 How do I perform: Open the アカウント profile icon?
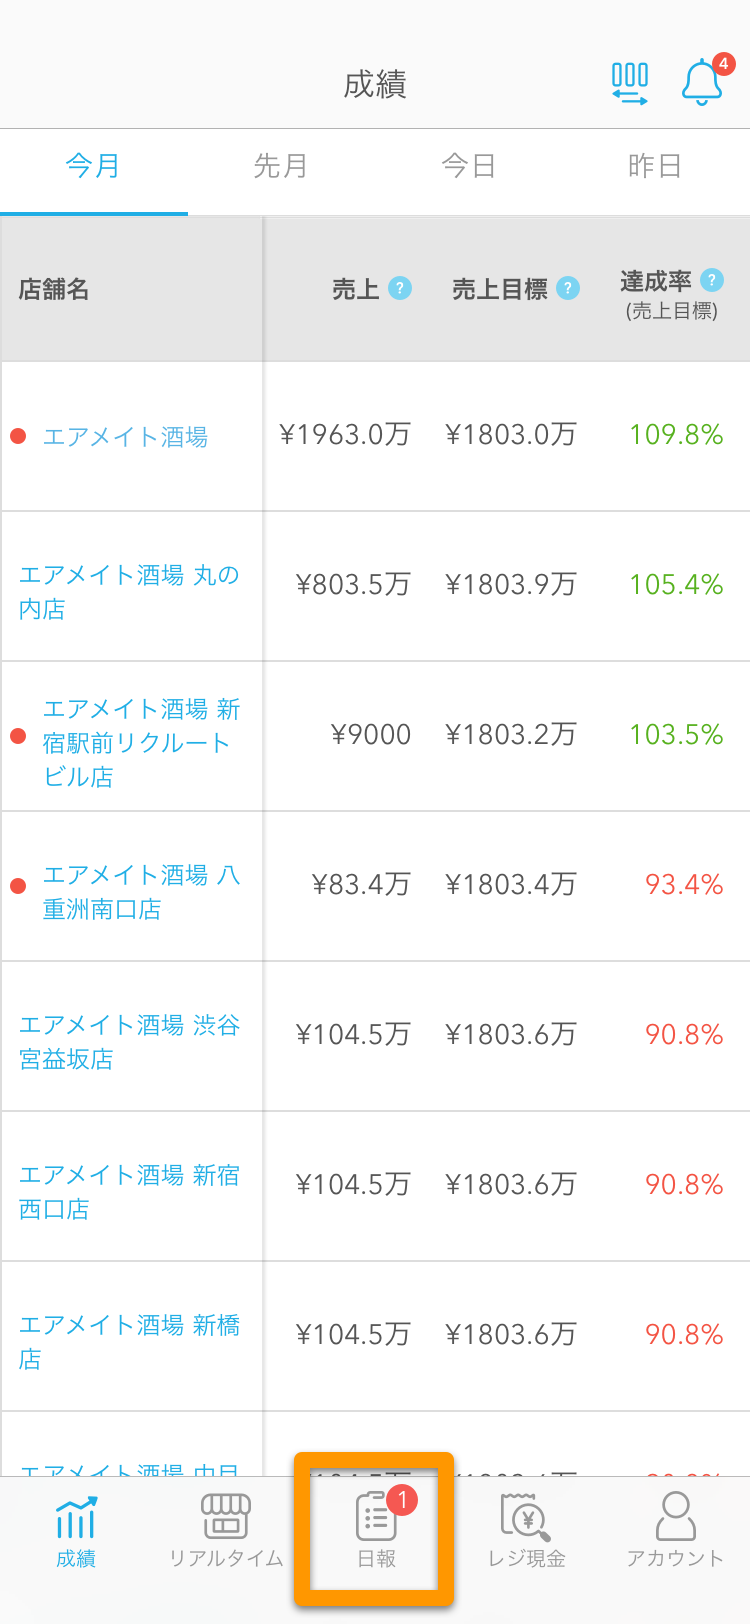click(x=676, y=1516)
